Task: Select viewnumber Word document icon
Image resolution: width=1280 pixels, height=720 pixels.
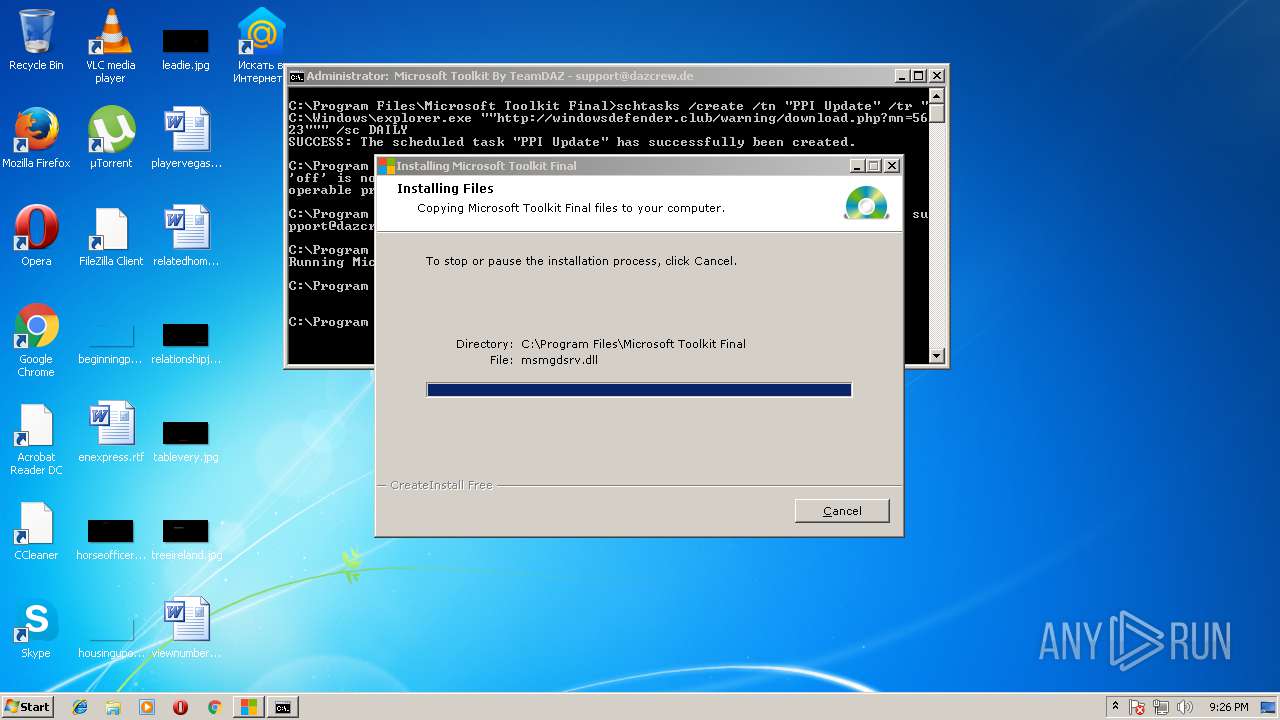Action: [x=186, y=628]
